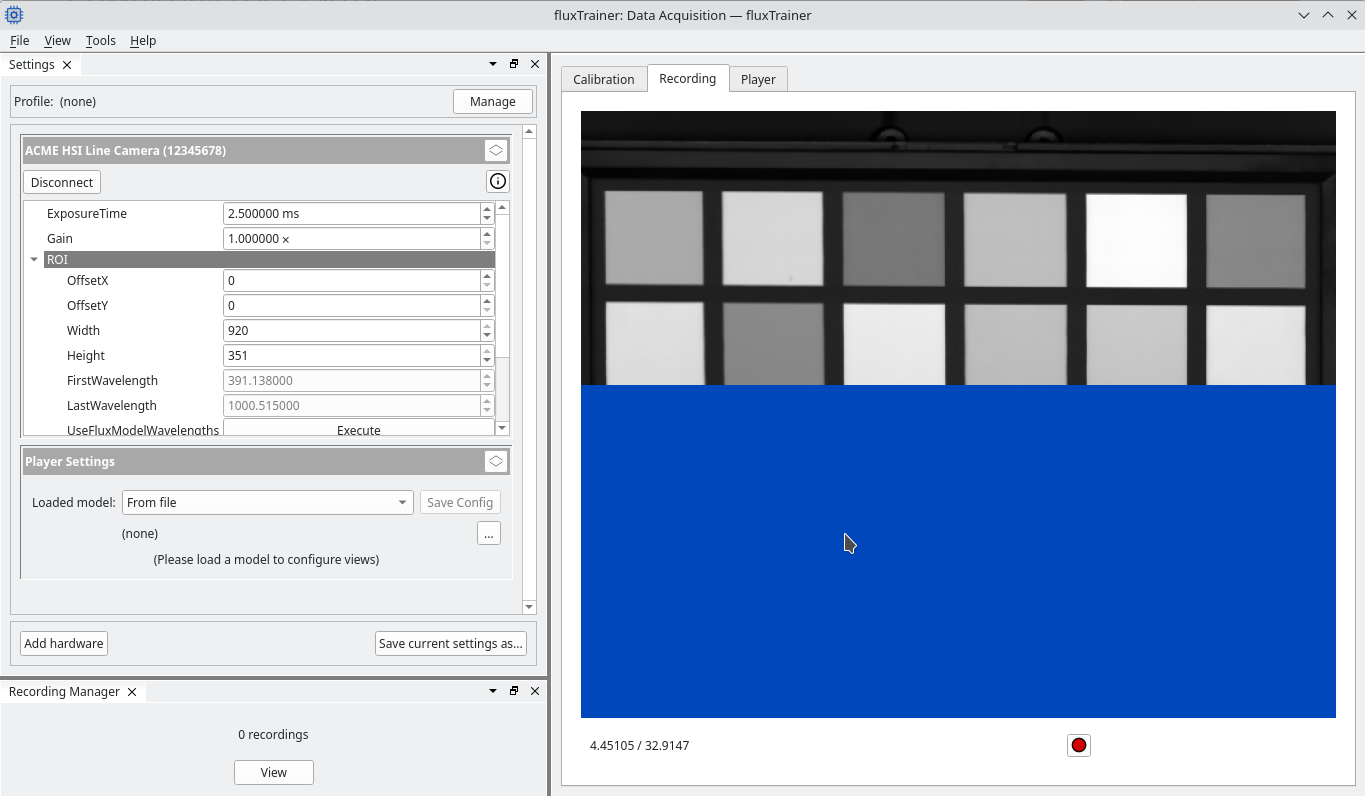
Task: Decrease OffsetY with stepper down arrow
Action: [x=487, y=311]
